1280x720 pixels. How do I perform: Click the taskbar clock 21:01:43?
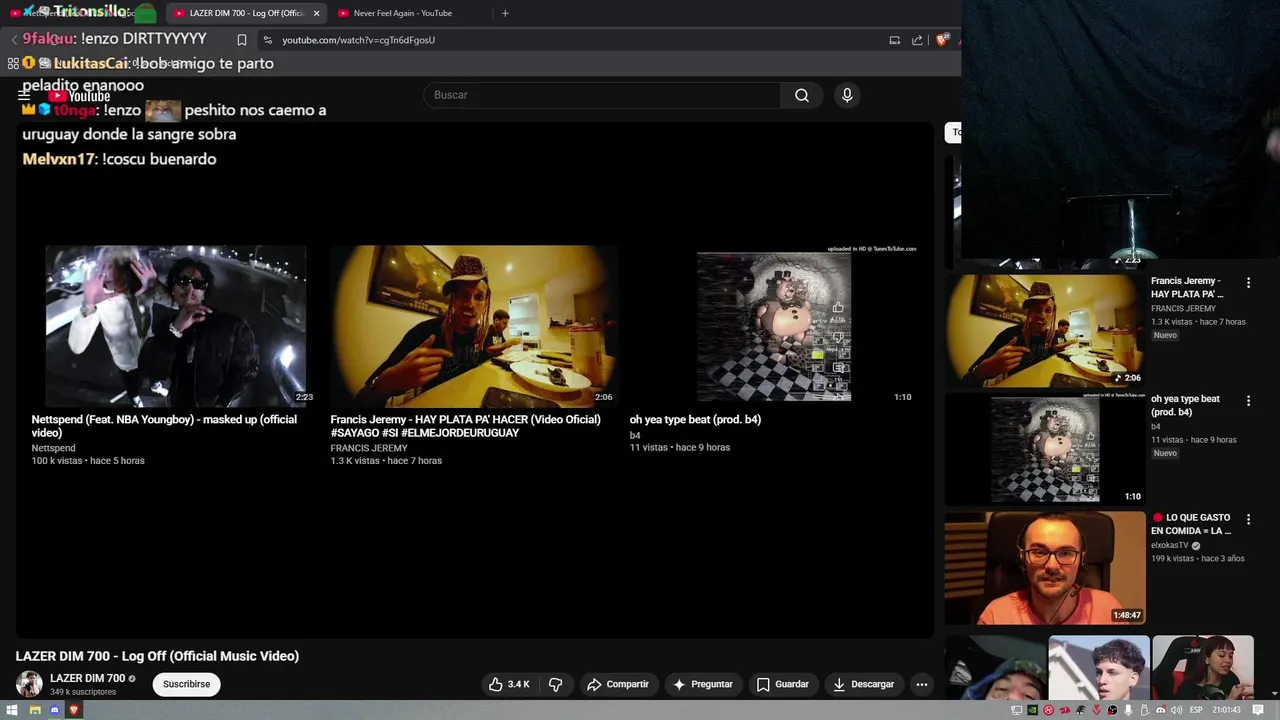tap(1226, 710)
